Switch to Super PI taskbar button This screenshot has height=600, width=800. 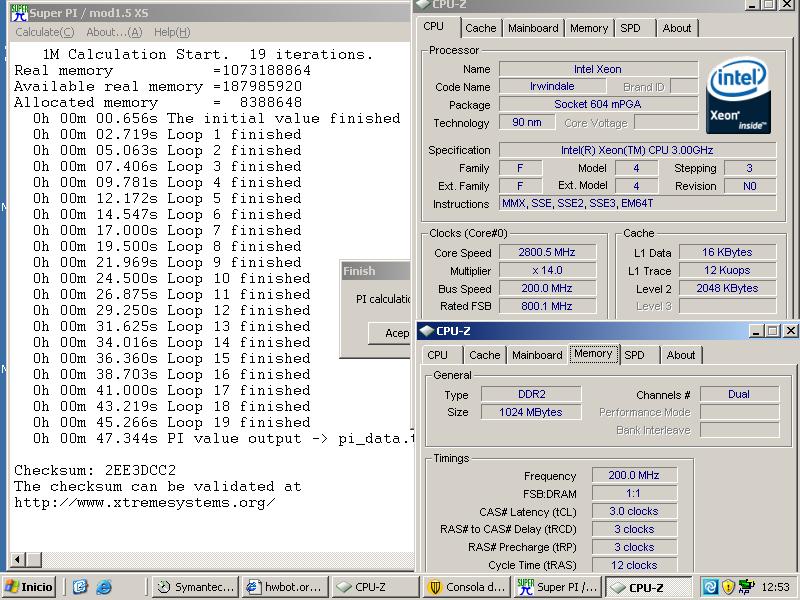coord(557,587)
